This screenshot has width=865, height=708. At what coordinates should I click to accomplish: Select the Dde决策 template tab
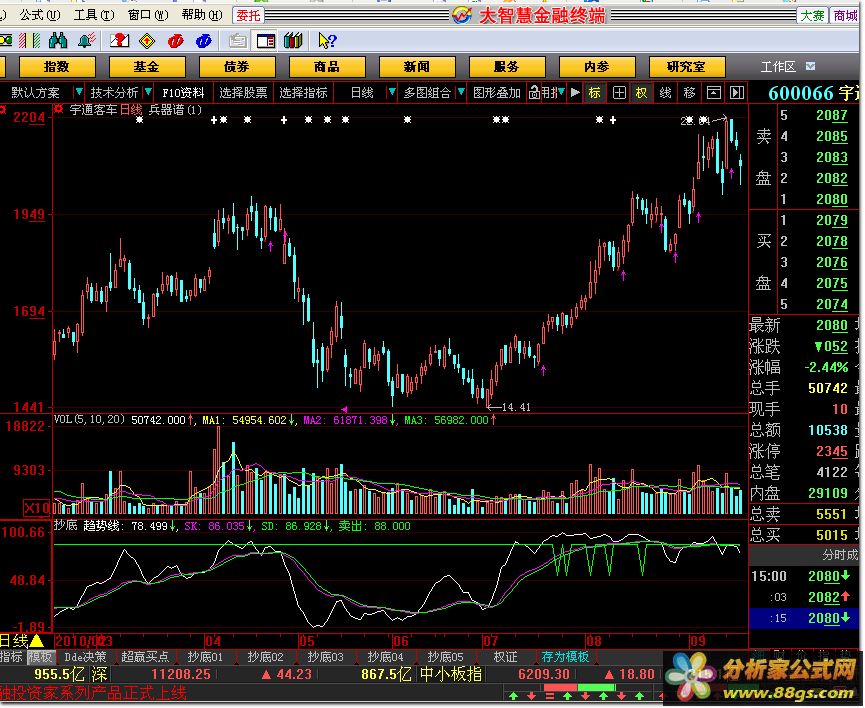click(x=85, y=657)
